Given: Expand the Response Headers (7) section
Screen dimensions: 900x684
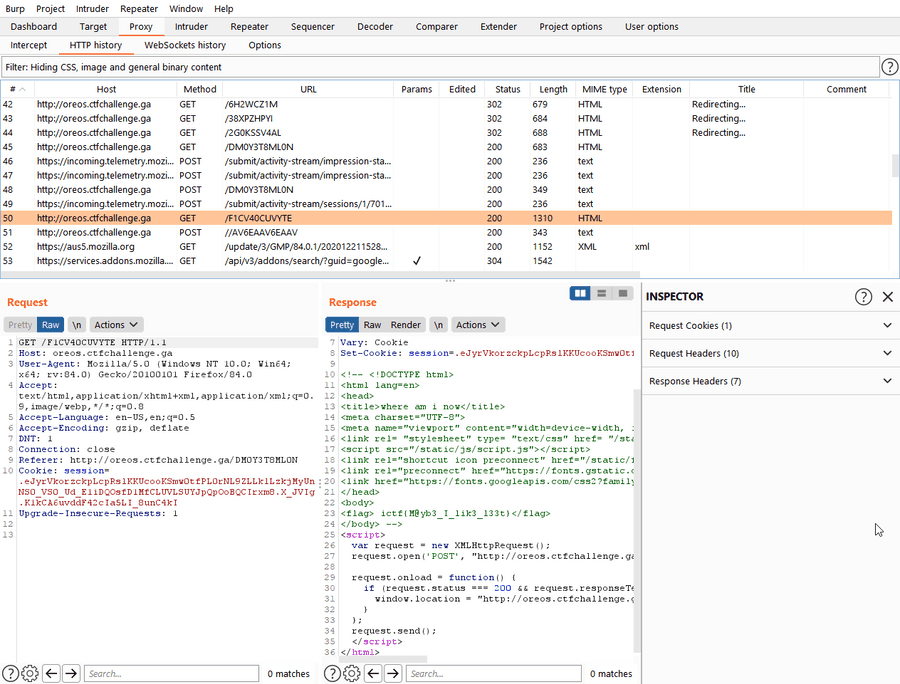Looking at the screenshot, I should point(770,381).
